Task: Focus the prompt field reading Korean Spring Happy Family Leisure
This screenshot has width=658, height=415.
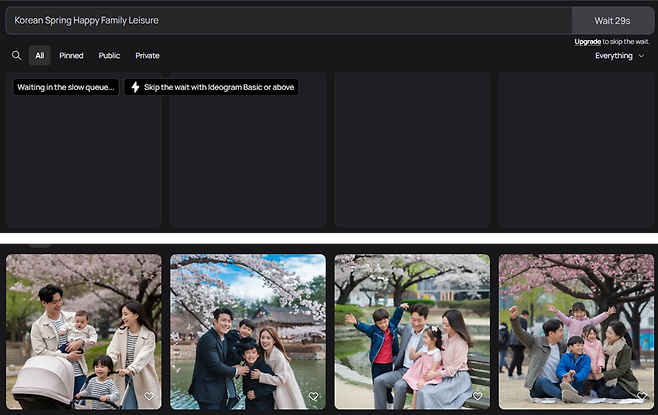Action: (x=289, y=21)
